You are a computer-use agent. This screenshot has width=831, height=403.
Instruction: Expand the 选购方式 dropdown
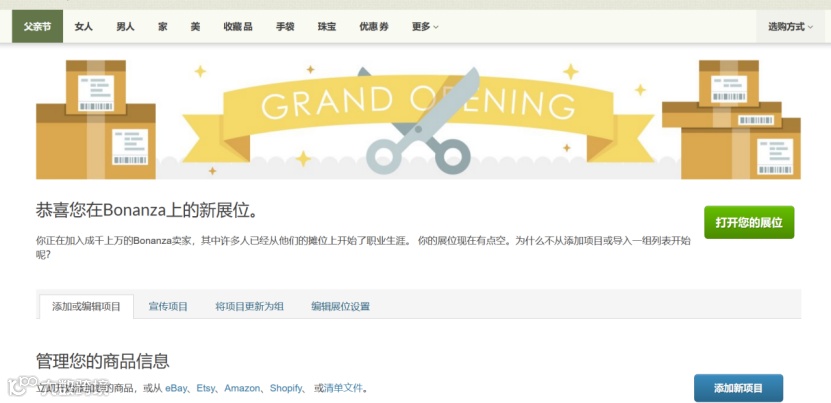(x=790, y=27)
